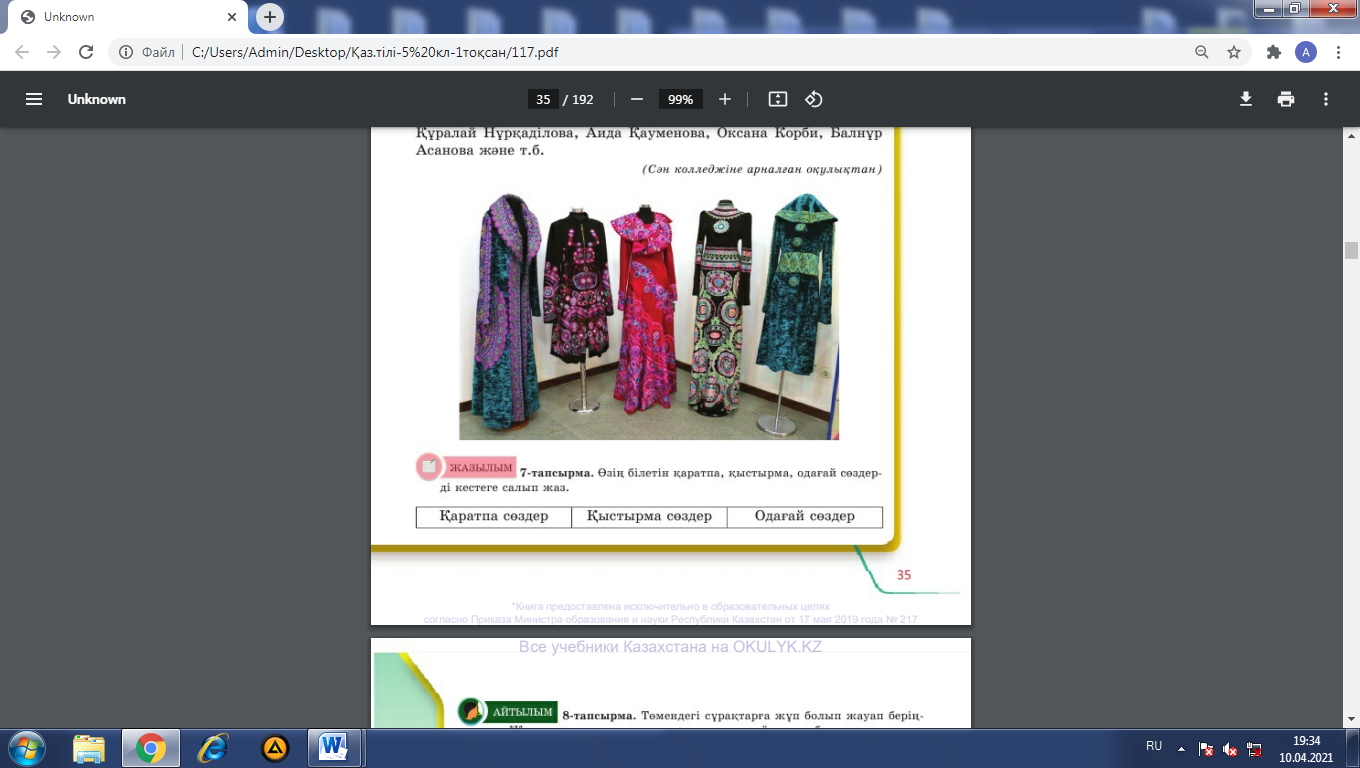Screen dimensions: 1360x768
Task: Bookmark this page with the star icon
Action: (1234, 52)
